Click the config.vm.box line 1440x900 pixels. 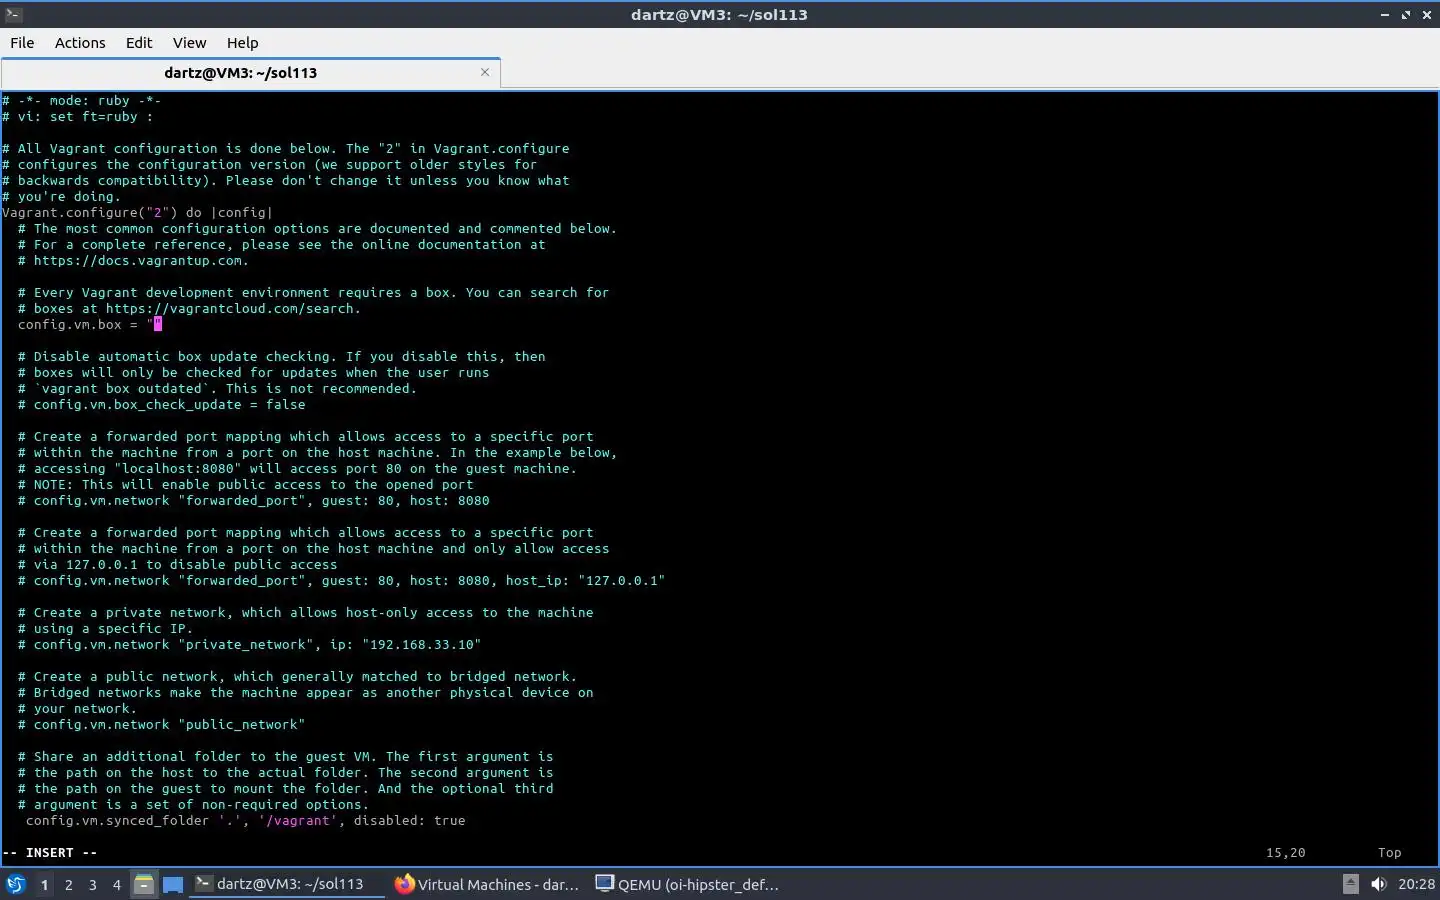tap(90, 324)
